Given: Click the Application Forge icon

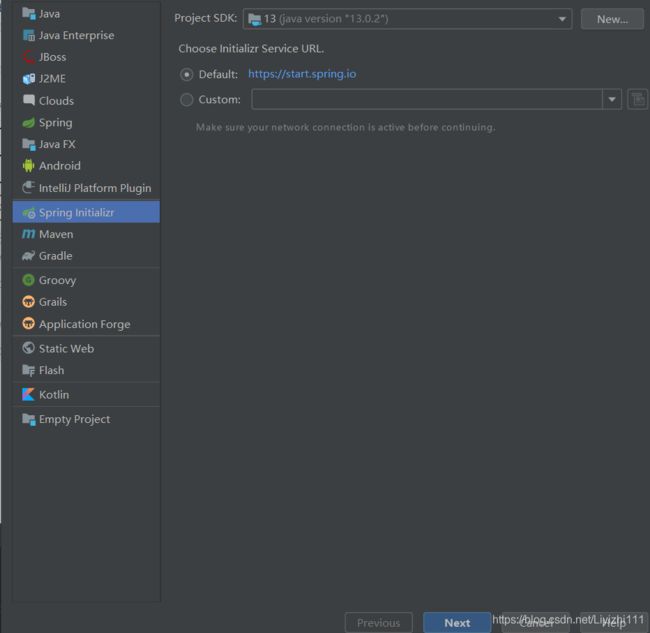Looking at the screenshot, I should tap(29, 324).
